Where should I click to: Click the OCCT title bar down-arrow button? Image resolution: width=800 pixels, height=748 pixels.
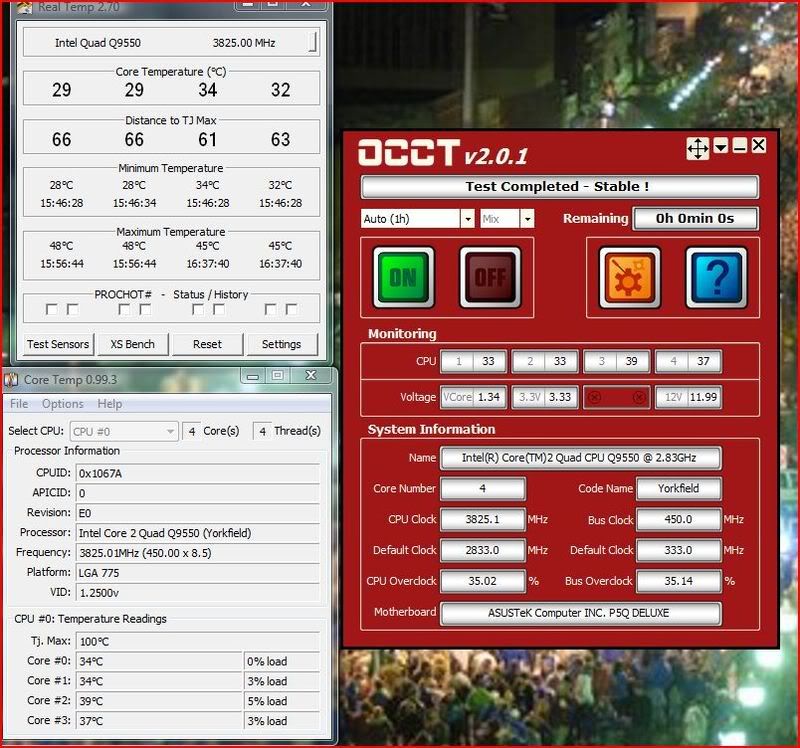click(x=720, y=146)
